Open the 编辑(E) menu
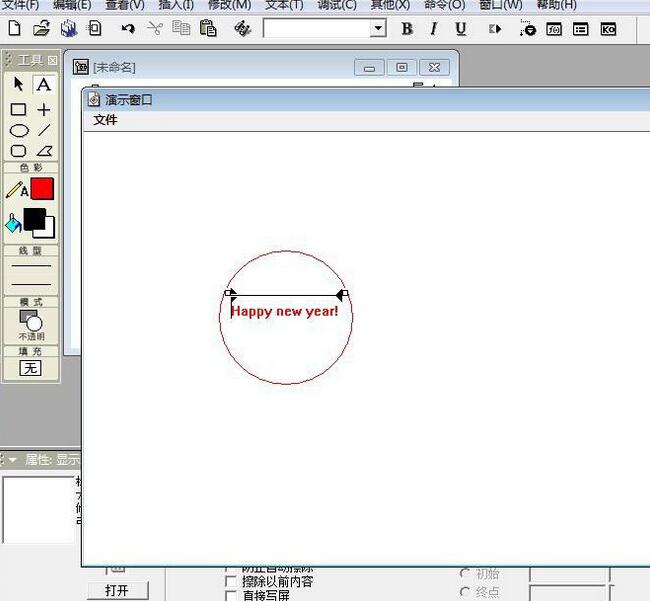 click(x=72, y=5)
